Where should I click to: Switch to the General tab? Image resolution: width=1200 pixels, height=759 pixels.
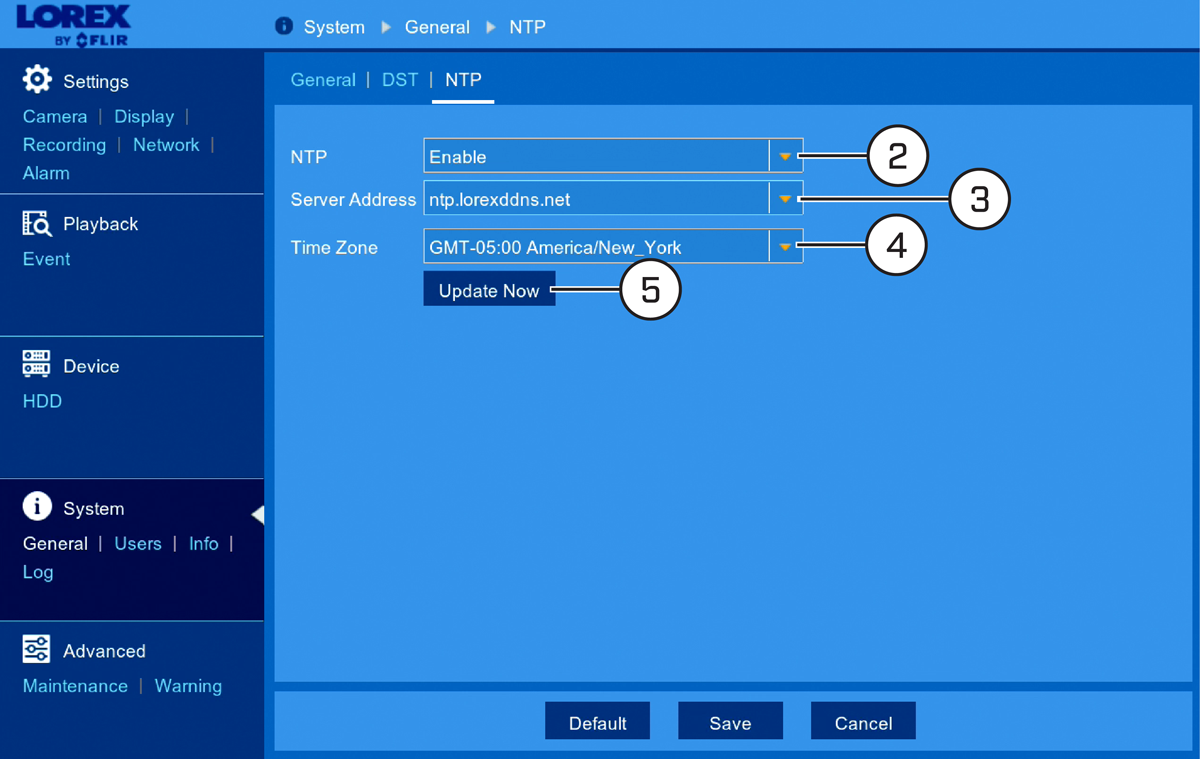tap(323, 80)
